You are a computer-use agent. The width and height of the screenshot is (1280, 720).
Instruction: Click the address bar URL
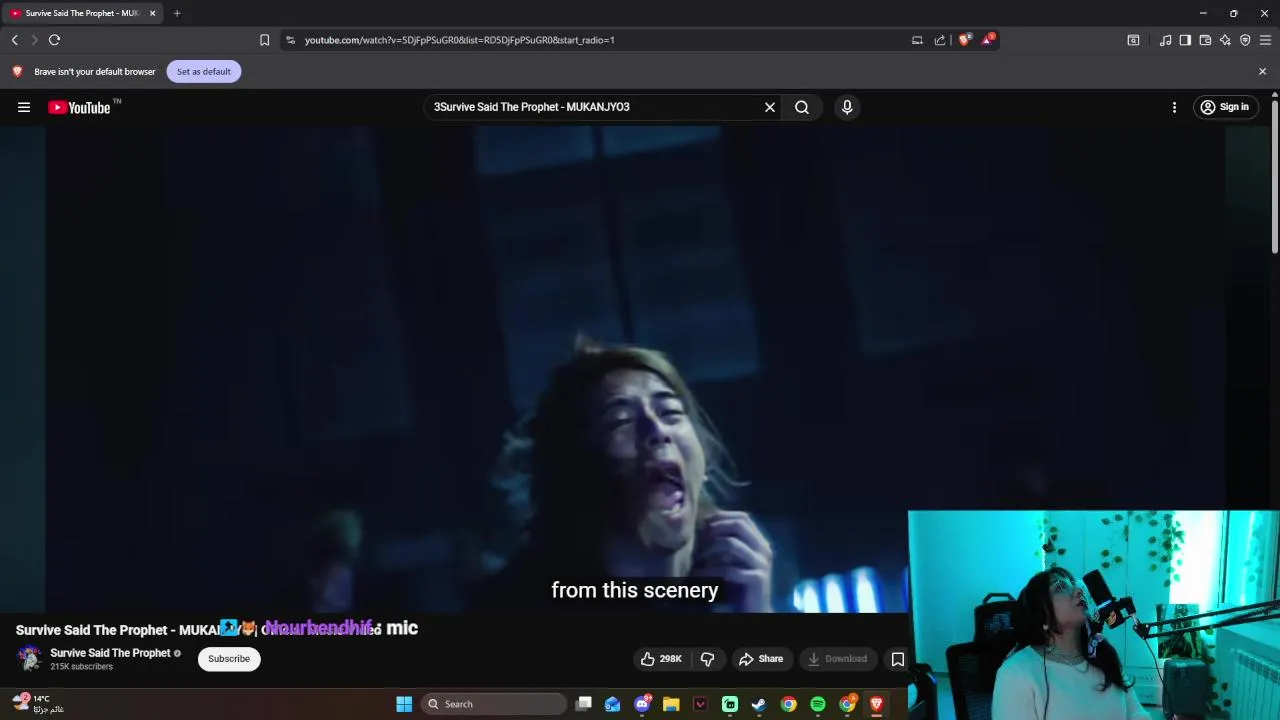[459, 40]
